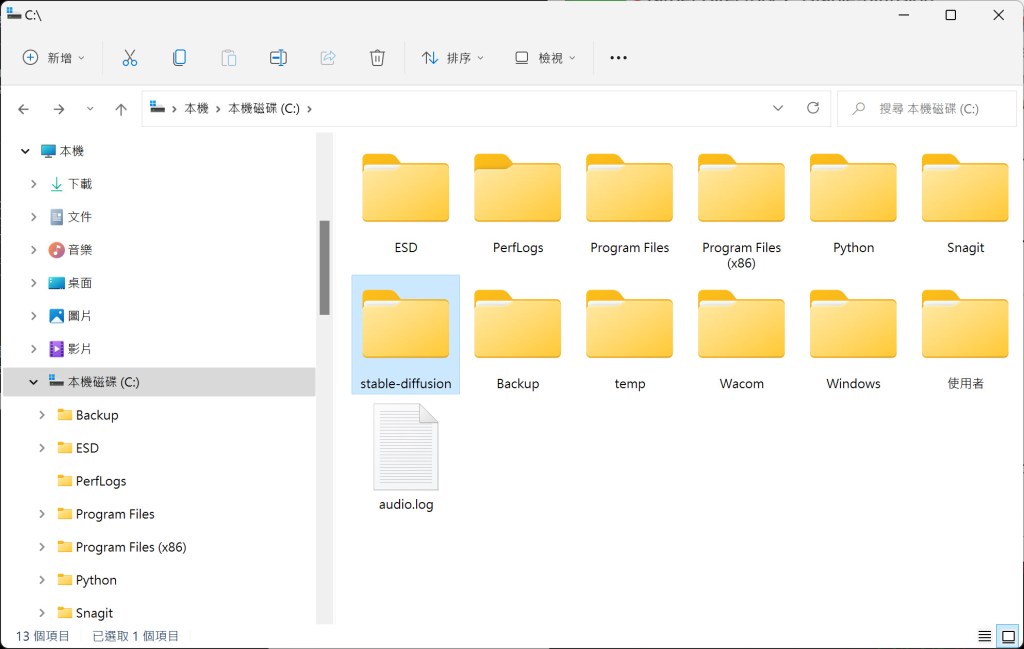Open the 排序 (Sort) dropdown menu

click(452, 58)
